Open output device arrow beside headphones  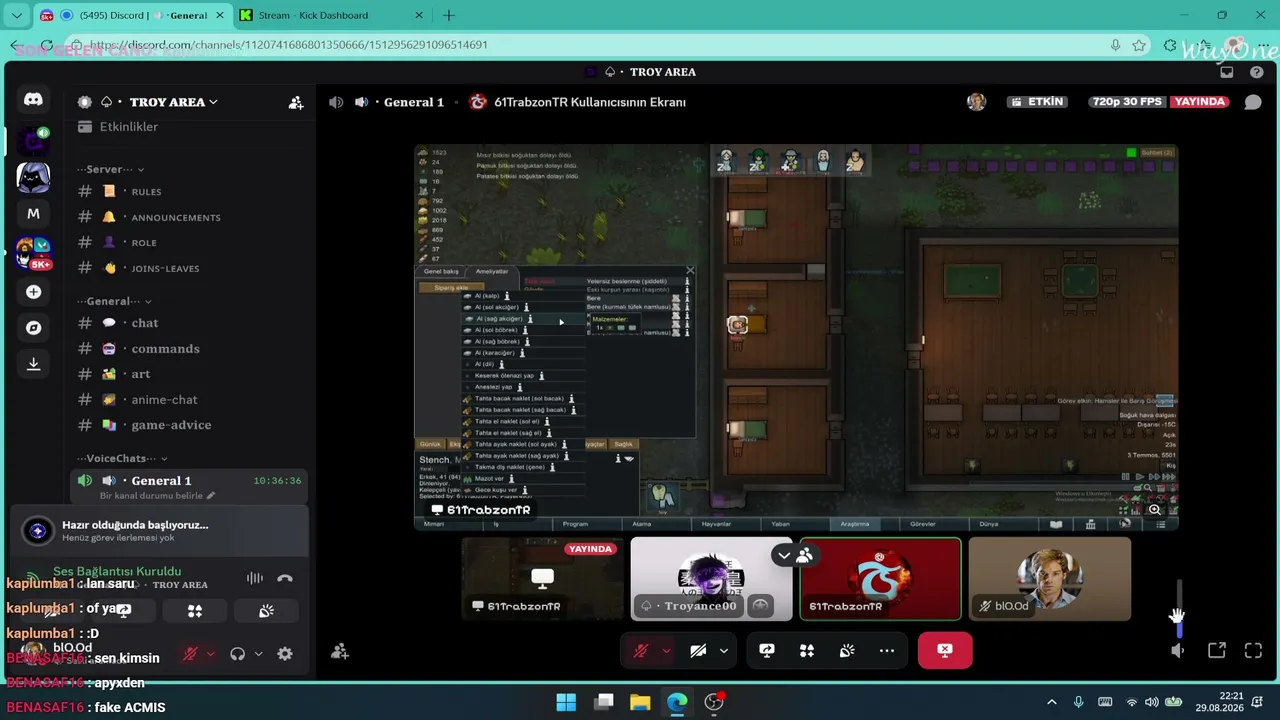258,654
